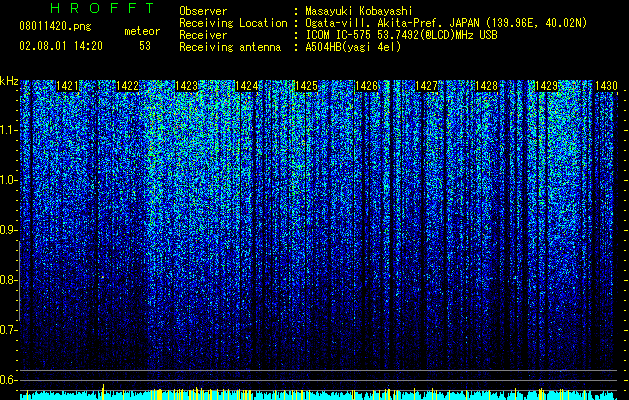
Task: Click the 1424 time marker
Action: pyautogui.click(x=246, y=86)
